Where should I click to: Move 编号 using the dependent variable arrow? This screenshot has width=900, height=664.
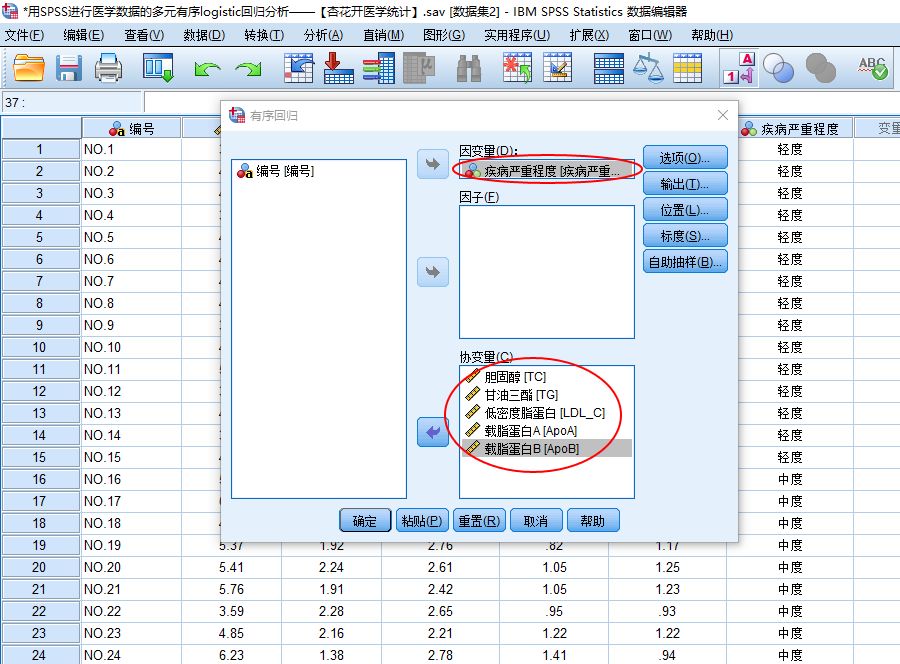(x=432, y=165)
